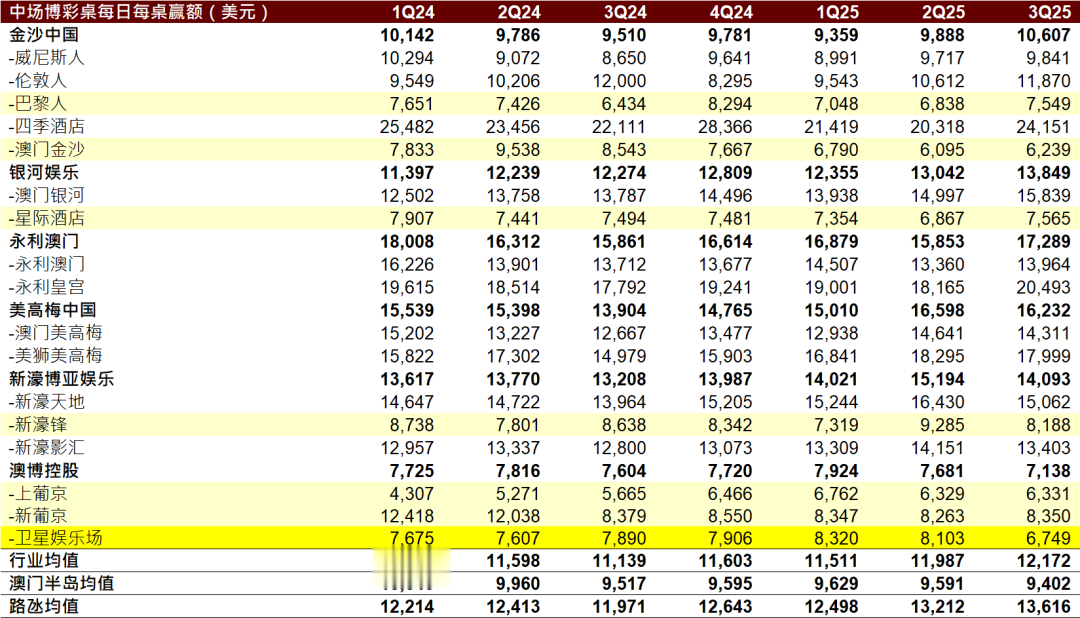Click the value 8,320 for 卫星娱乐场 1Q25
This screenshot has width=1080, height=618.
[x=836, y=538]
